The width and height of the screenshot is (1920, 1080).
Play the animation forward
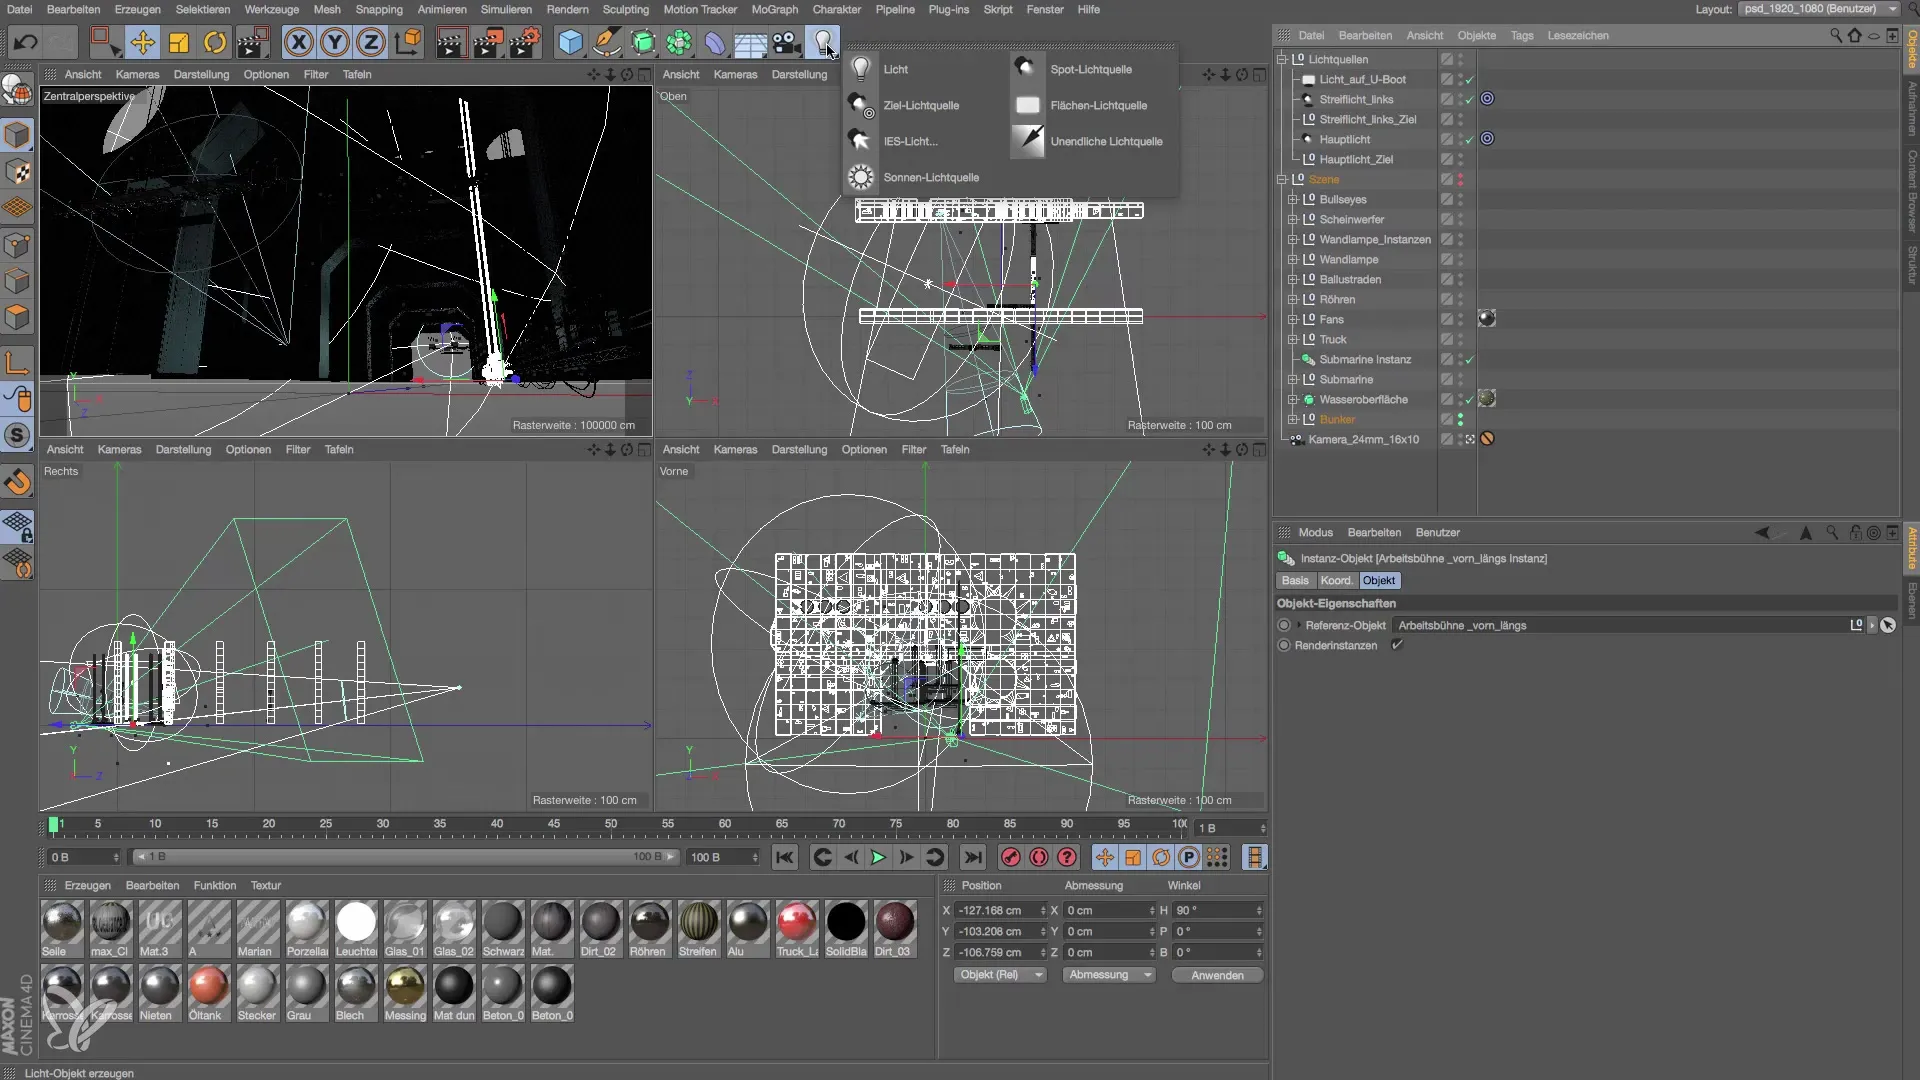click(878, 857)
